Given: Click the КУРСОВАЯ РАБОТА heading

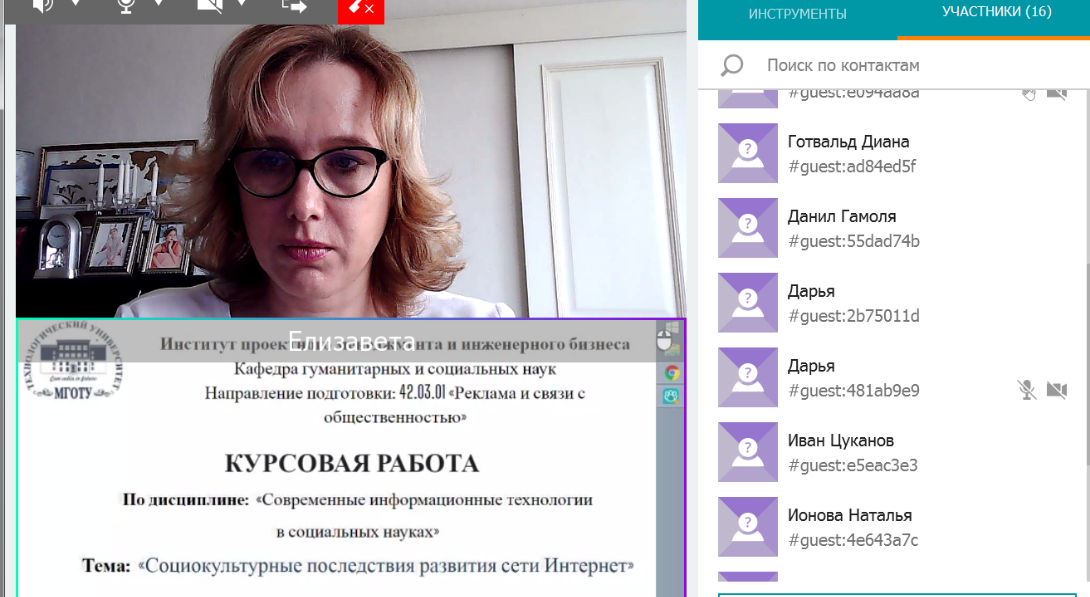Looking at the screenshot, I should click(x=351, y=464).
